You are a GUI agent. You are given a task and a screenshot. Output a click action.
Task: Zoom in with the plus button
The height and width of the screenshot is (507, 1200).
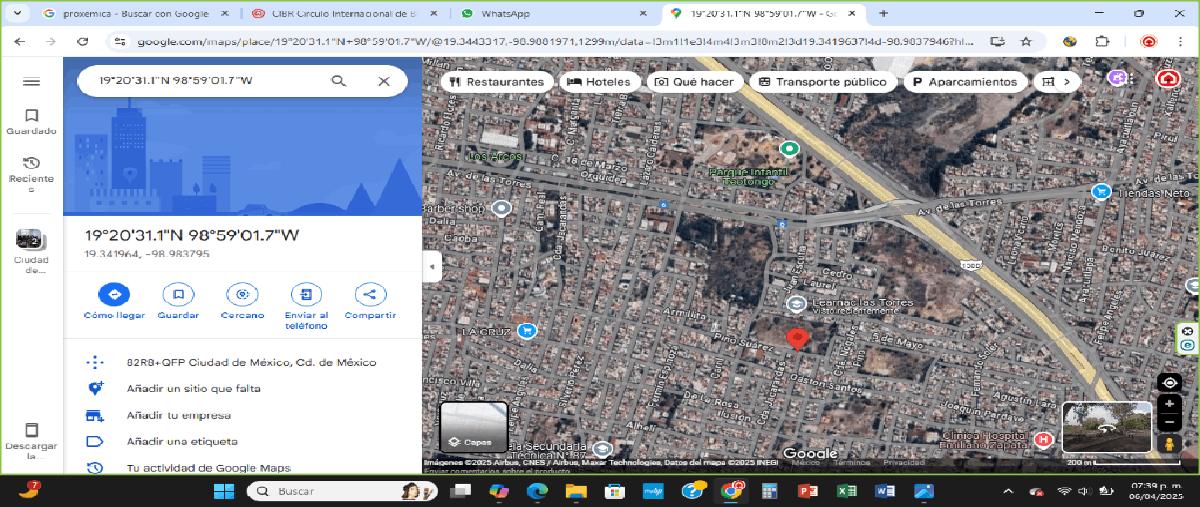click(x=1169, y=405)
